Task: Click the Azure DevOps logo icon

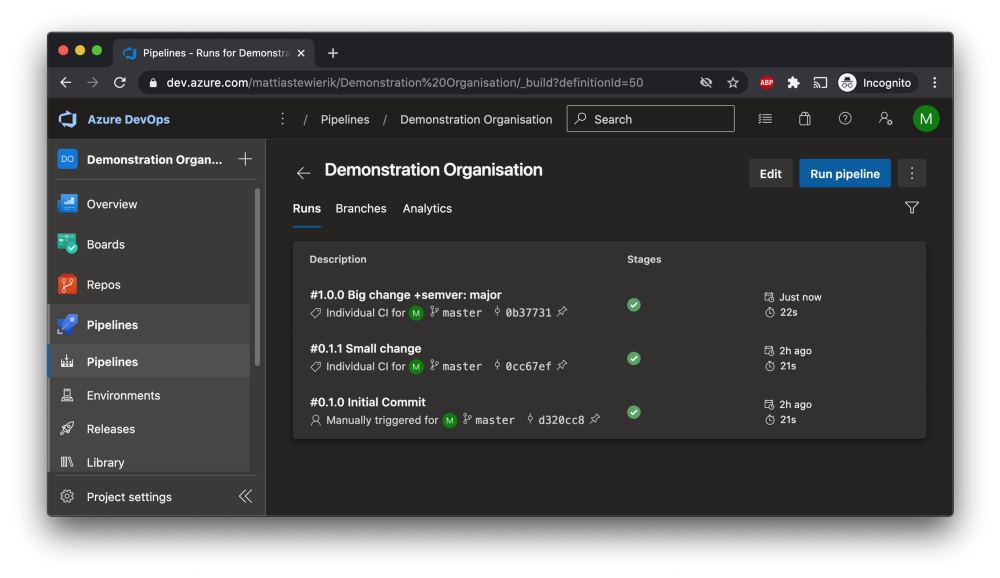Action: click(x=68, y=119)
